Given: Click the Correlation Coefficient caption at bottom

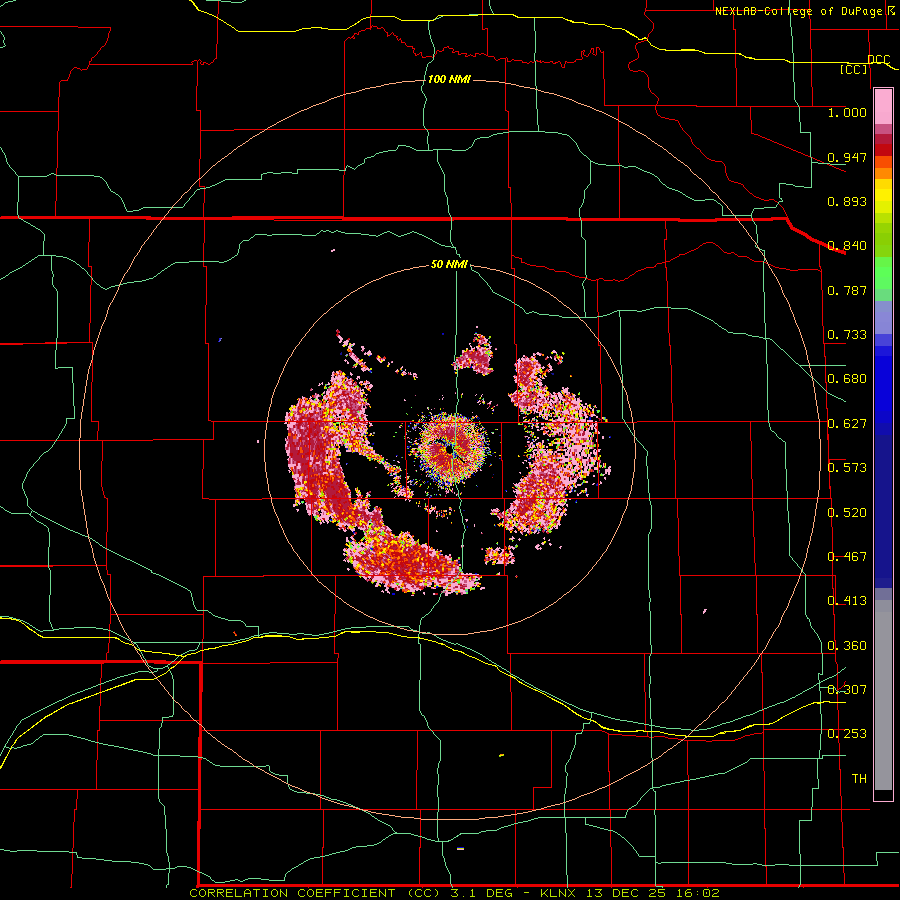Looking at the screenshot, I should coord(454,893).
